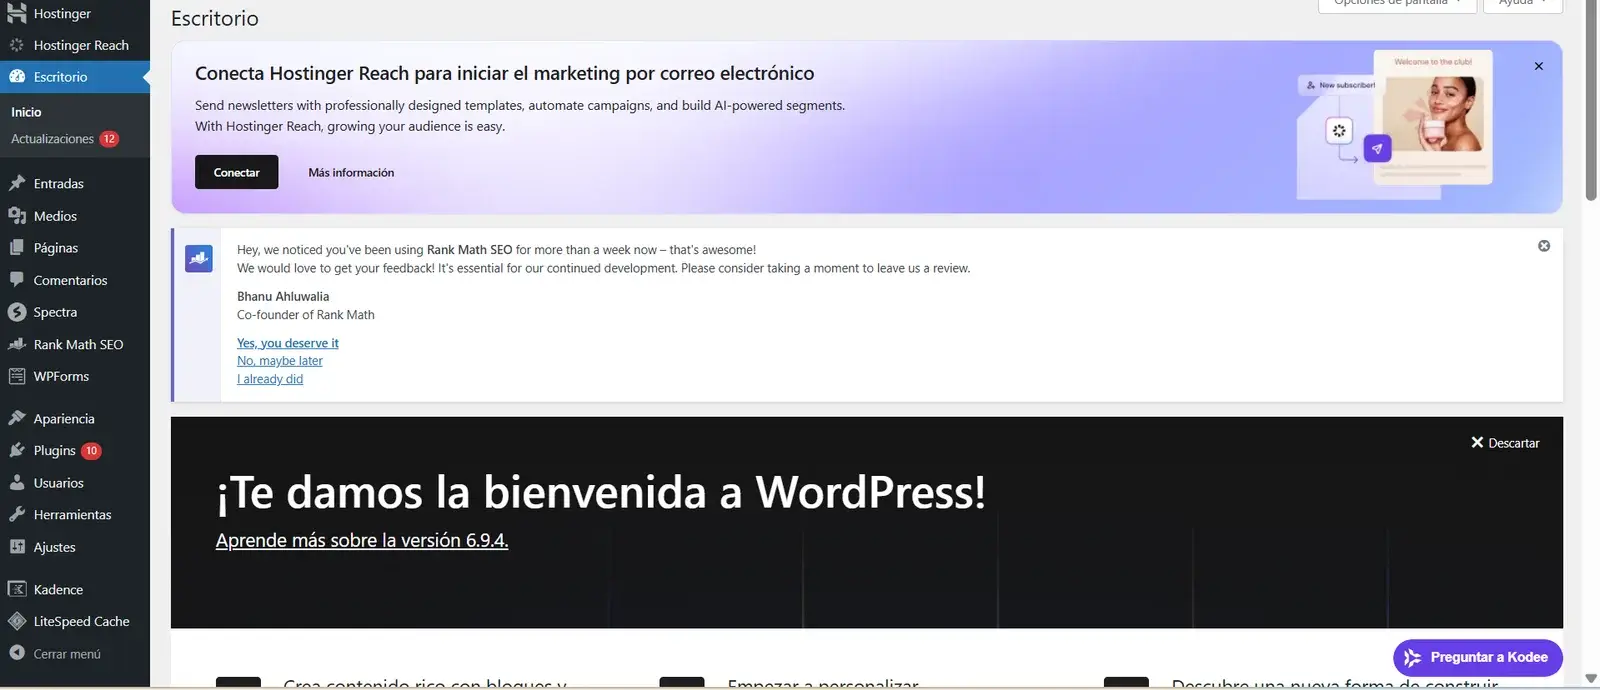Open the Comentarios menu
This screenshot has width=1600, height=690.
coord(75,280)
